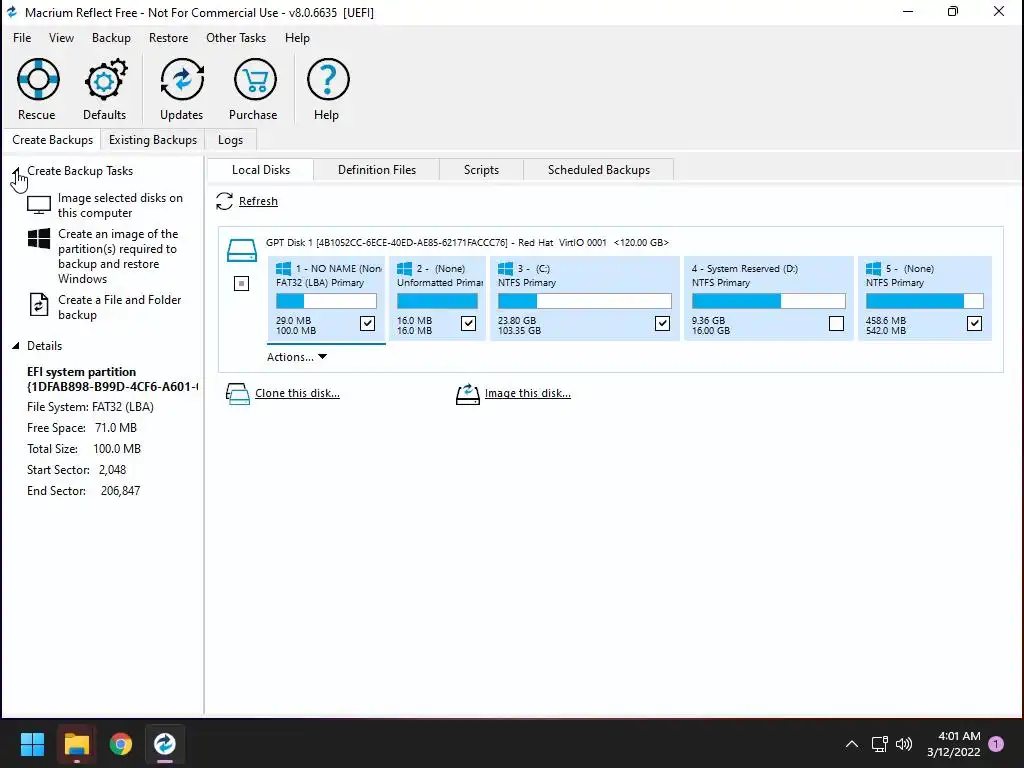Screen dimensions: 1024x768
Task: Click the monitor icon for imaging selected disks
Action: pos(39,205)
